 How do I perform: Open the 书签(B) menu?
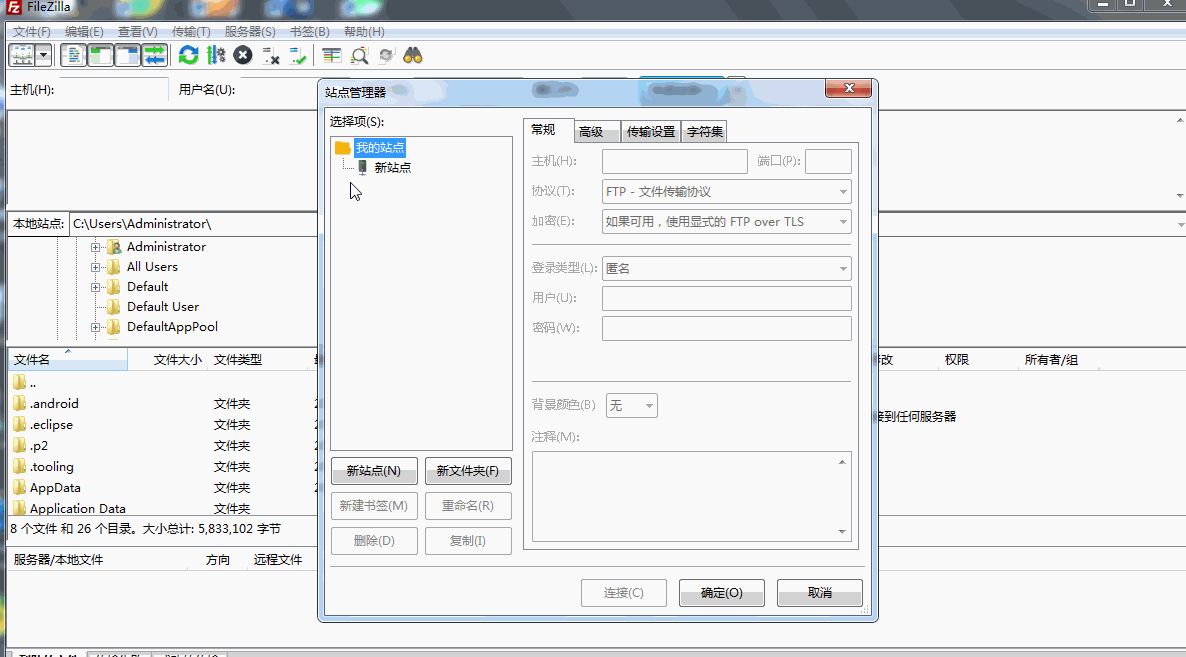[x=309, y=32]
